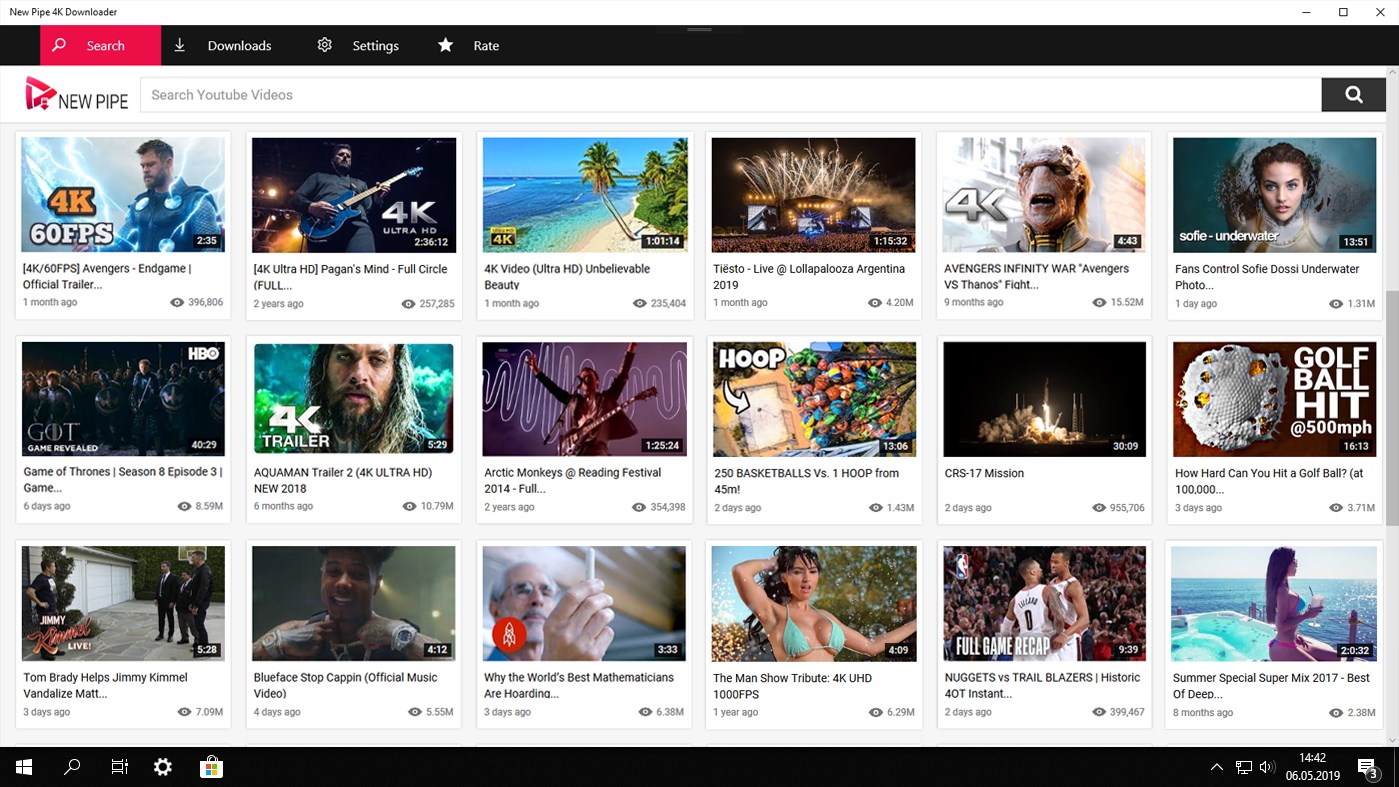Click title "Arctic Monkeys @ Reading Festival 2014"

(x=573, y=481)
